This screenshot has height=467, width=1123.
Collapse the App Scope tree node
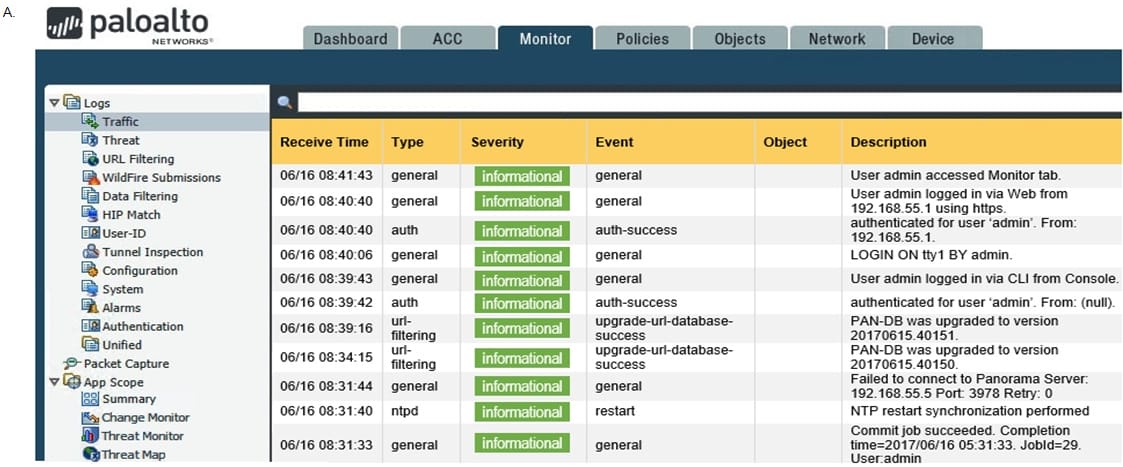pos(53,382)
